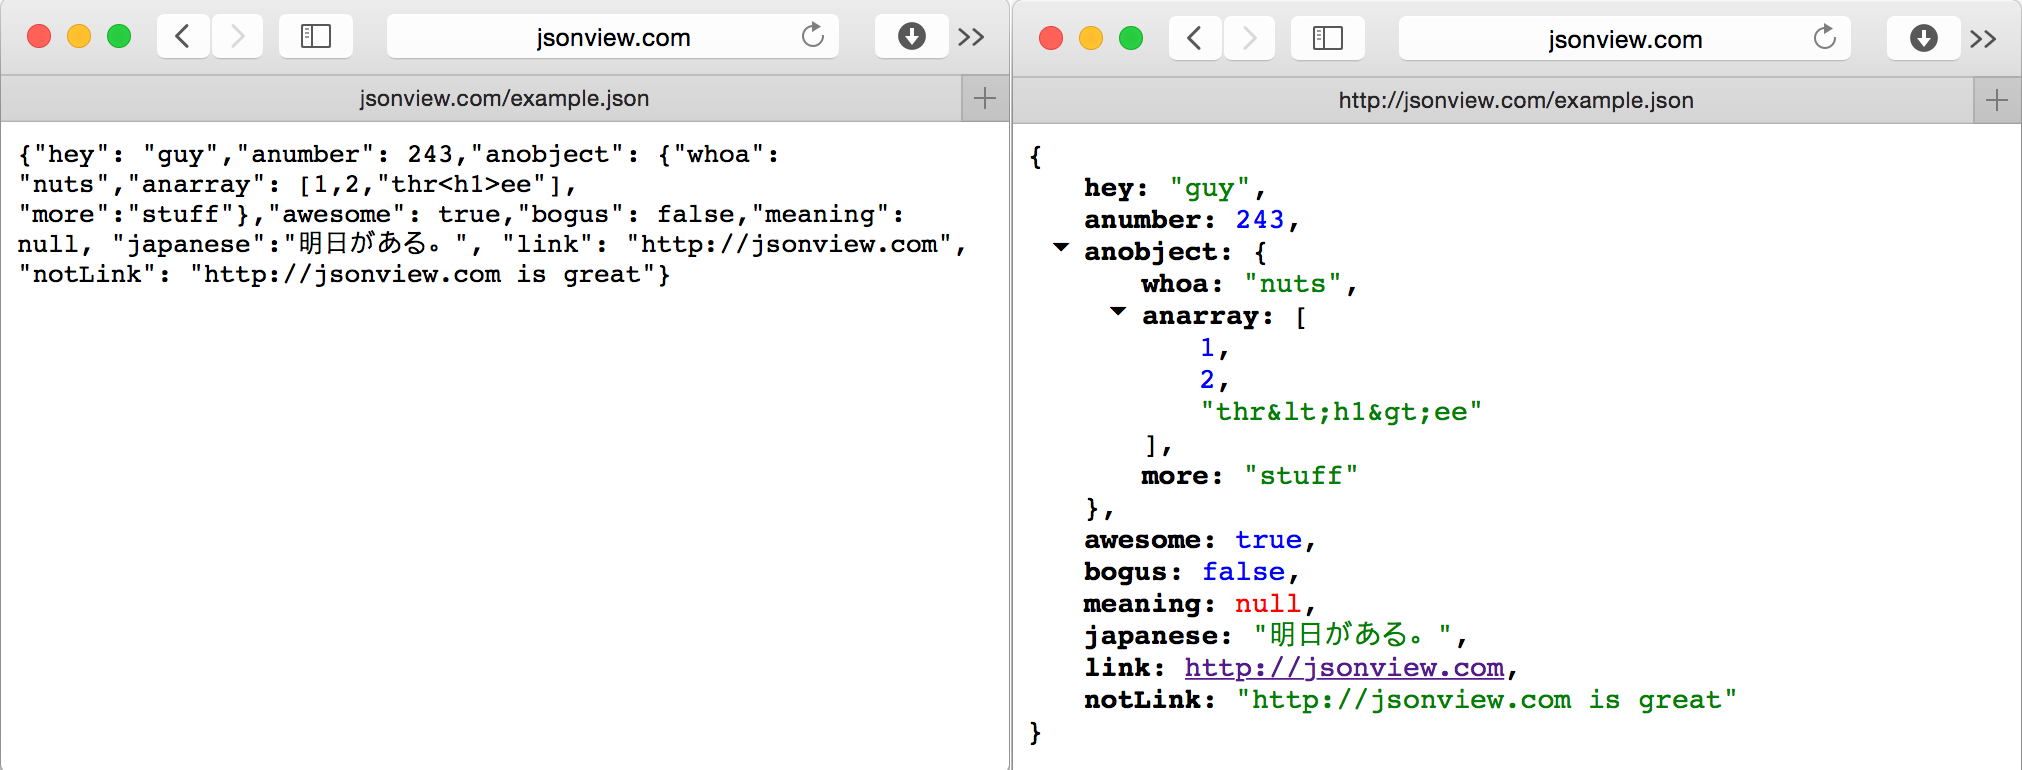Viewport: 2022px width, 770px height.
Task: Show sidebar in the right Safari window
Action: (1328, 39)
